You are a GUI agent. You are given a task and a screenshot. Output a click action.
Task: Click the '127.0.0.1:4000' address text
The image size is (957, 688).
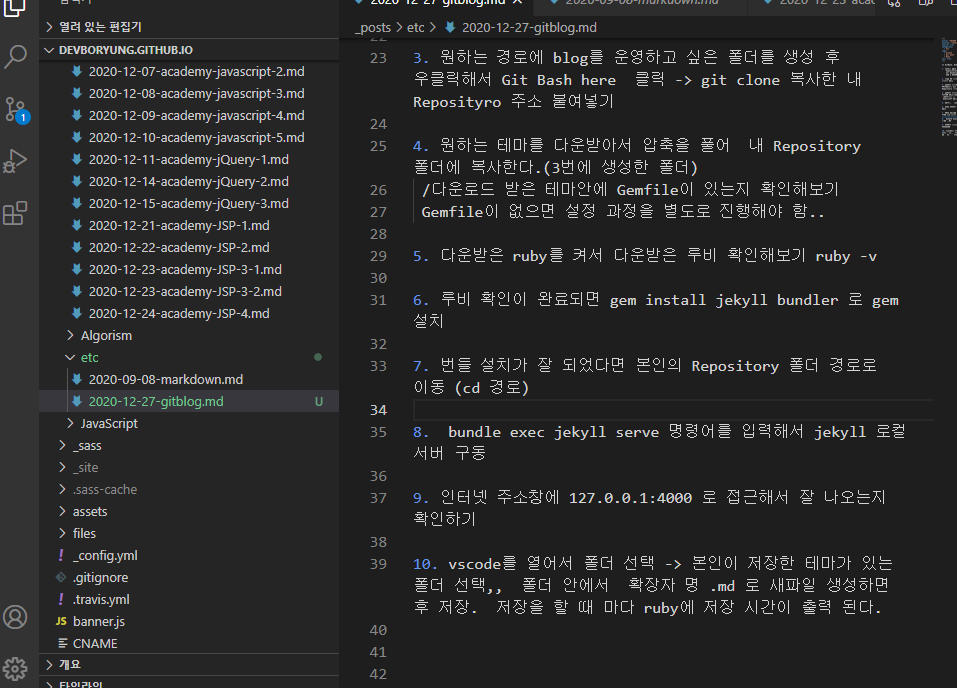[x=630, y=498]
